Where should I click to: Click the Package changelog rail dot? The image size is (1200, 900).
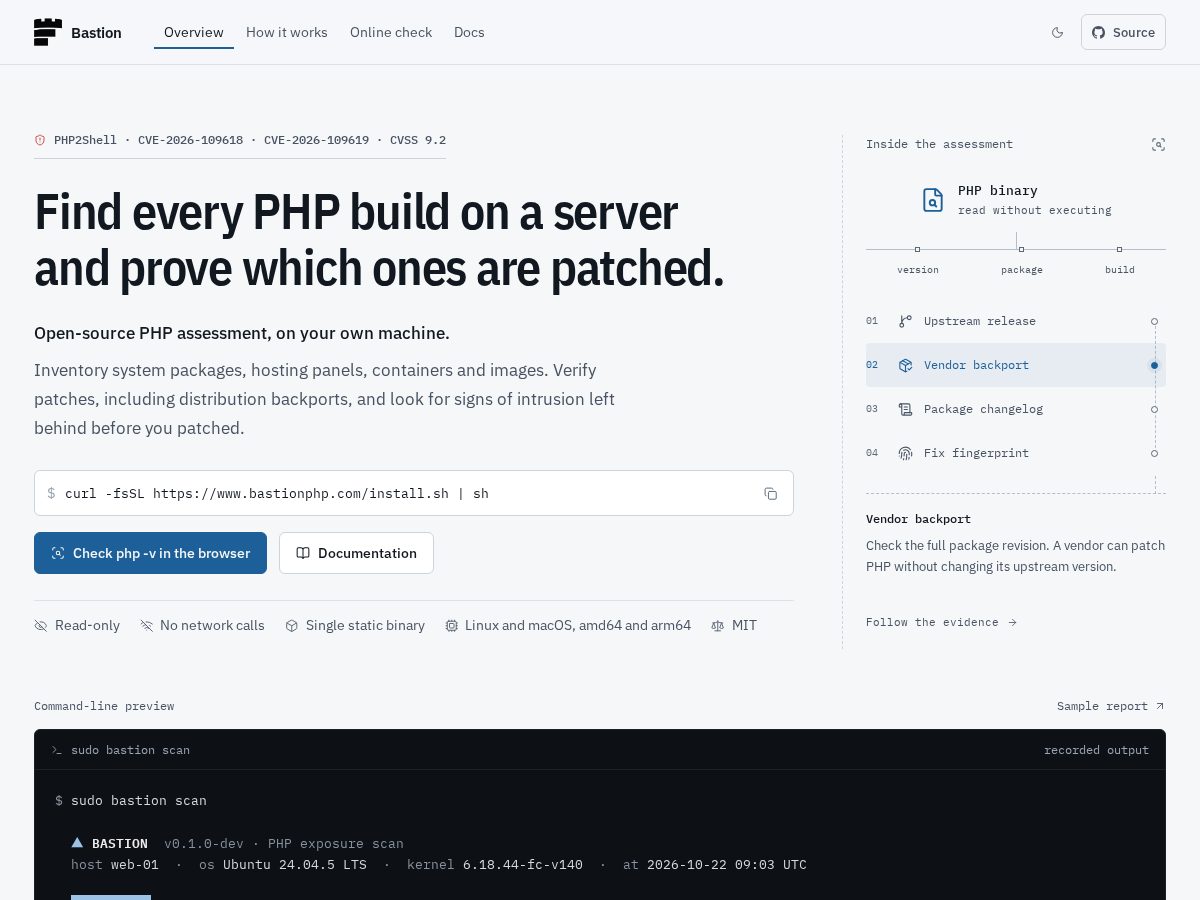point(1154,409)
